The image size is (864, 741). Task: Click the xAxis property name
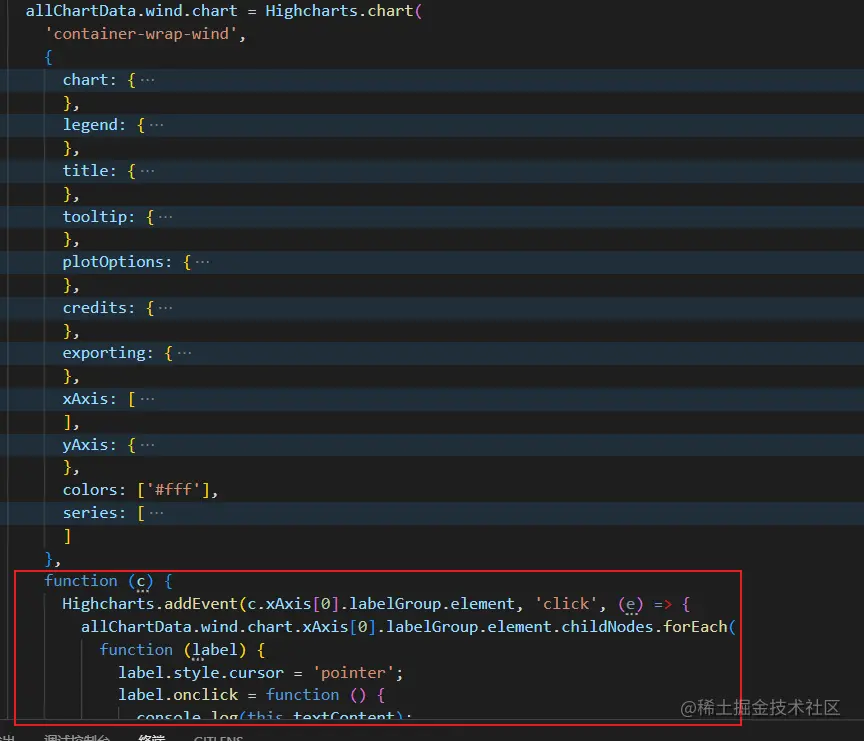click(85, 399)
